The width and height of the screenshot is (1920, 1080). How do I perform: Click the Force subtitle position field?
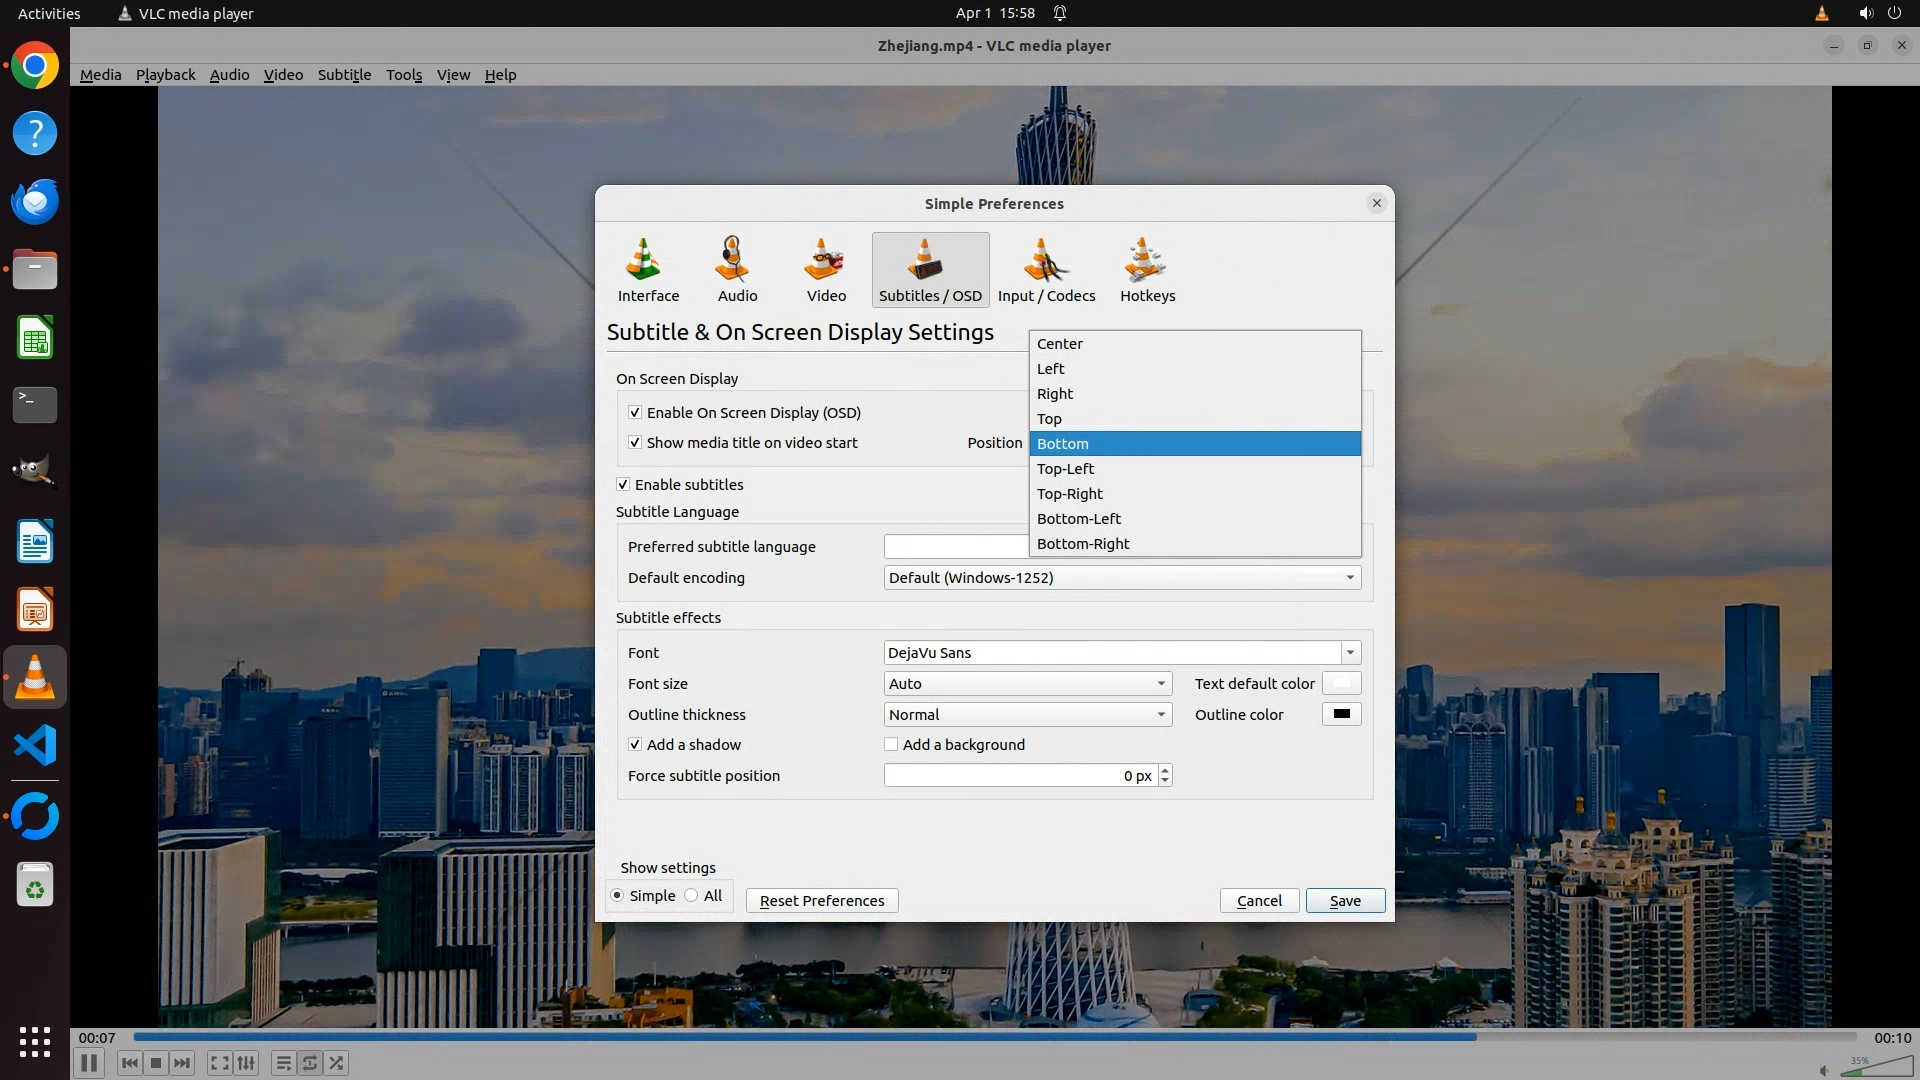1018,776
